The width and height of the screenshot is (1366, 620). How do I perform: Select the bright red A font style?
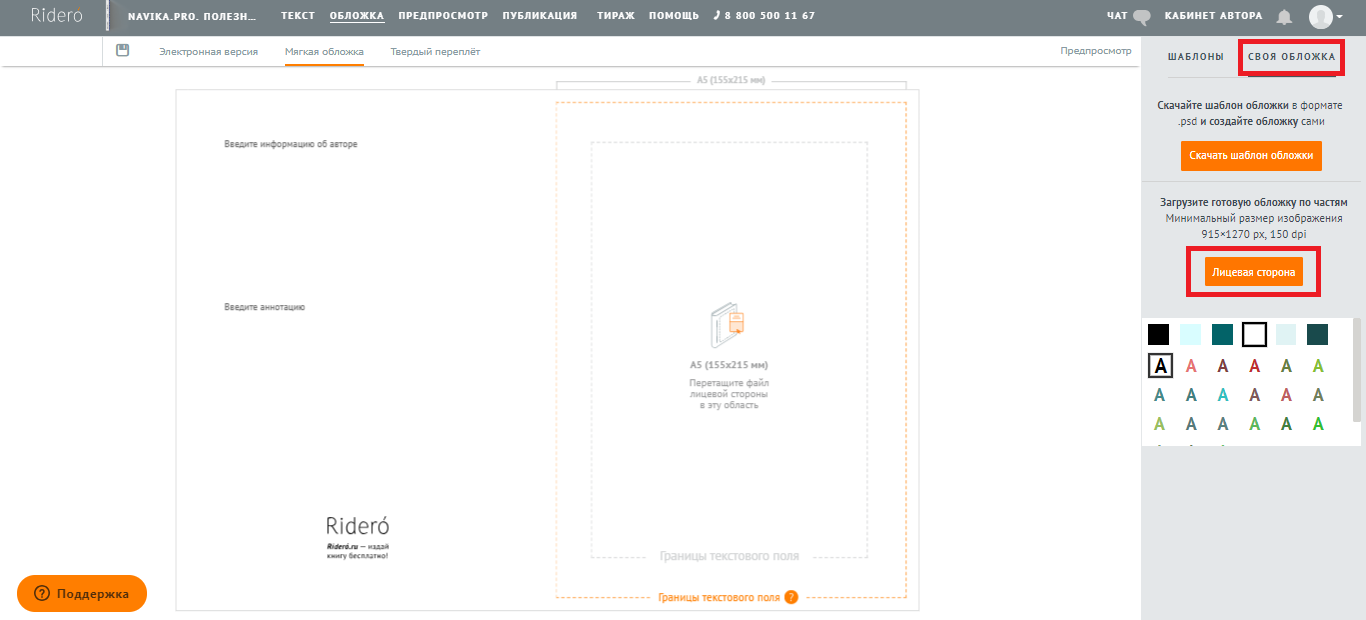(x=1254, y=366)
